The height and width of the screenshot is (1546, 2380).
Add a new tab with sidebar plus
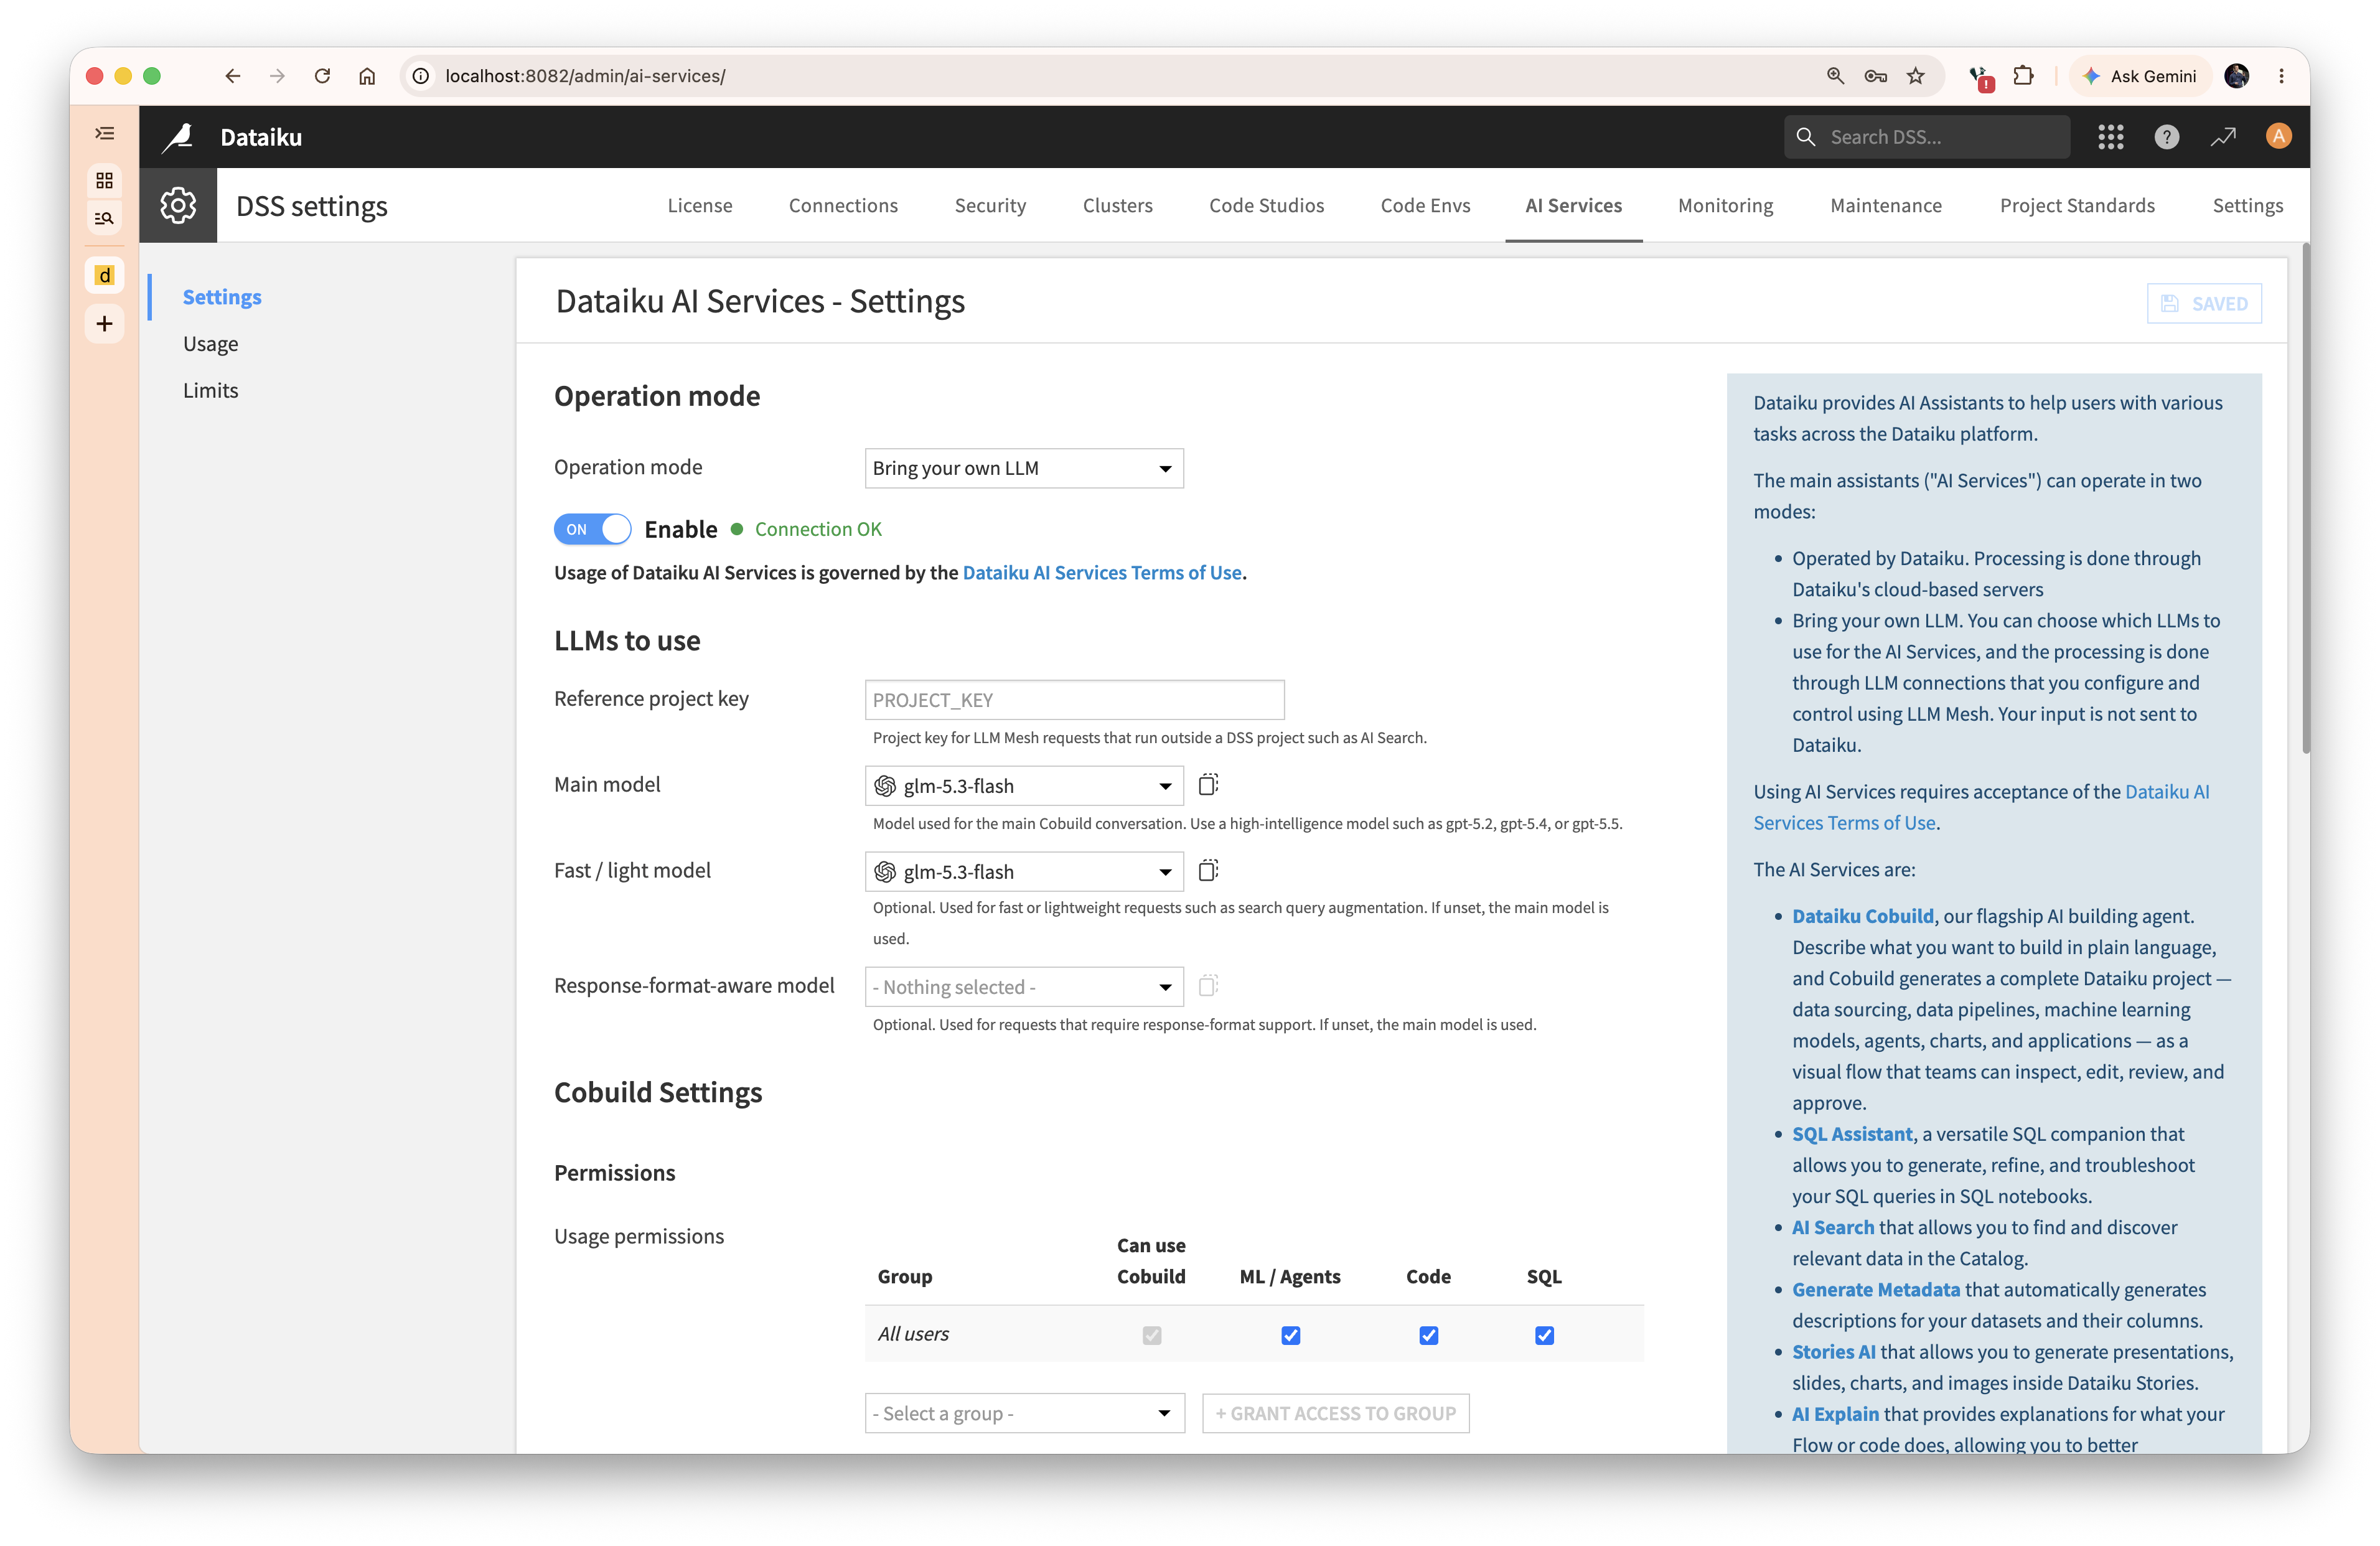(x=104, y=323)
